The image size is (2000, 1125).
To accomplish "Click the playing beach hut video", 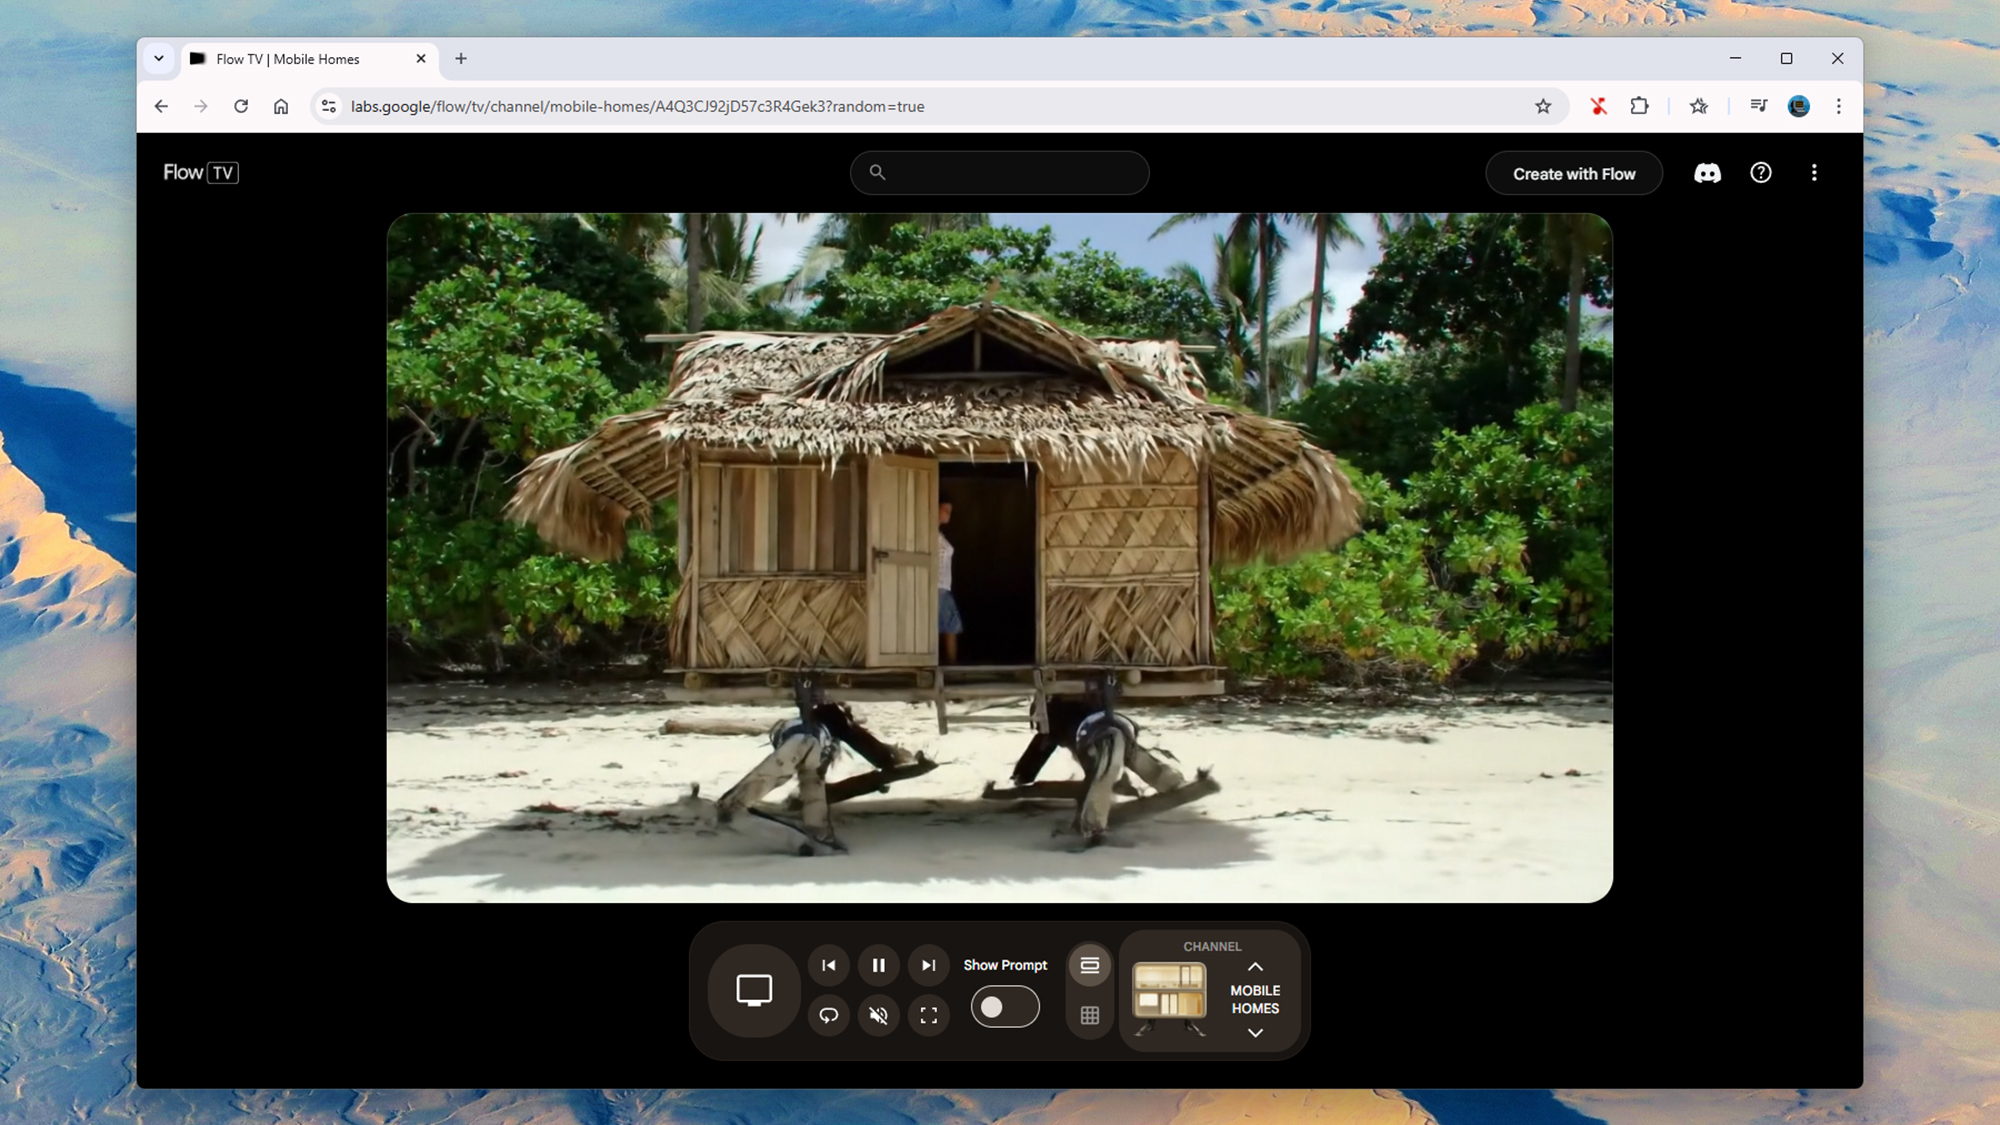I will 999,557.
